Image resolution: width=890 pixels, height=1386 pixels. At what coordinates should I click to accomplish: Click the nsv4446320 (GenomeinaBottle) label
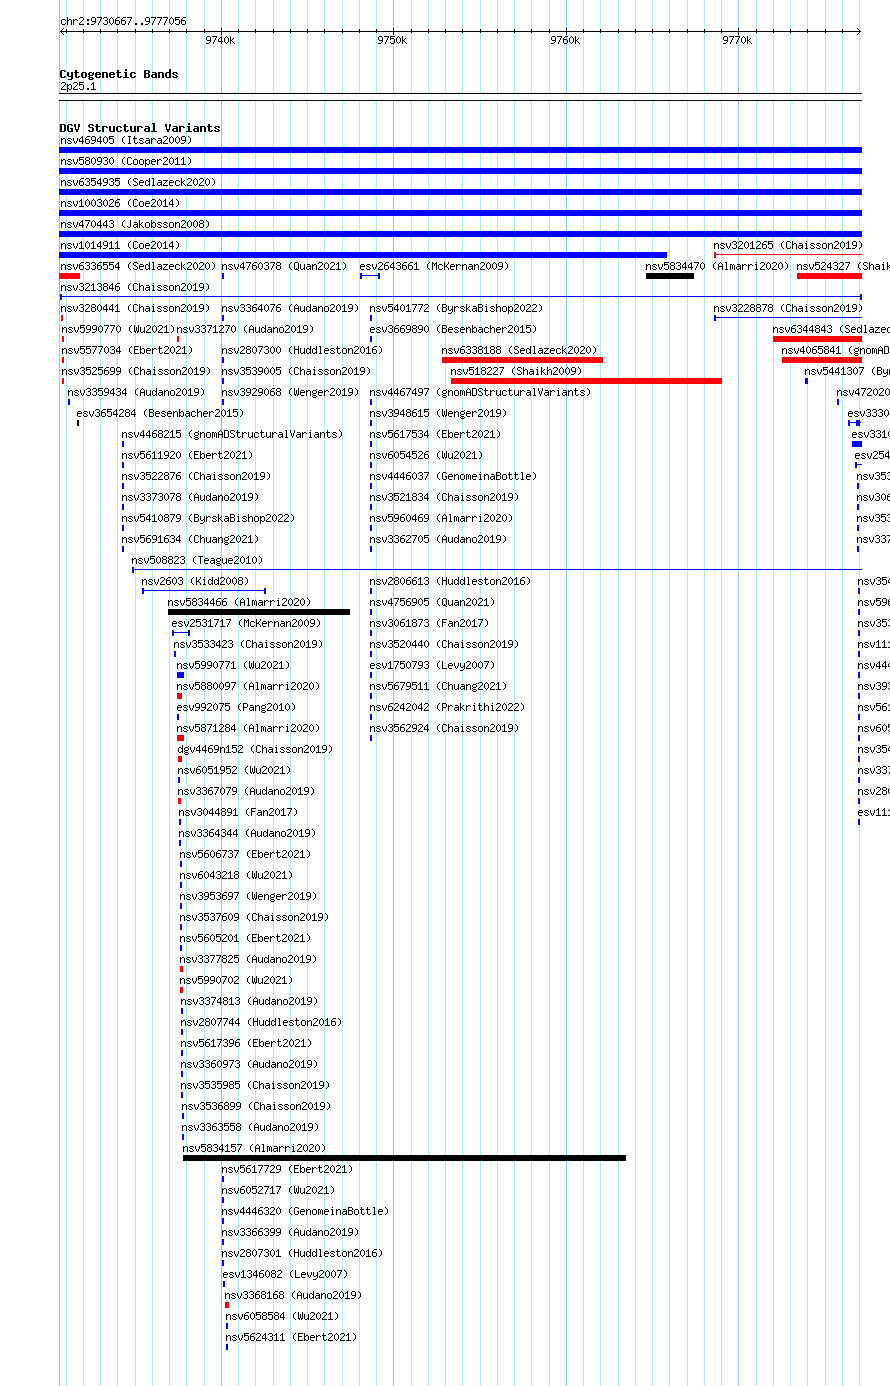pos(306,1211)
